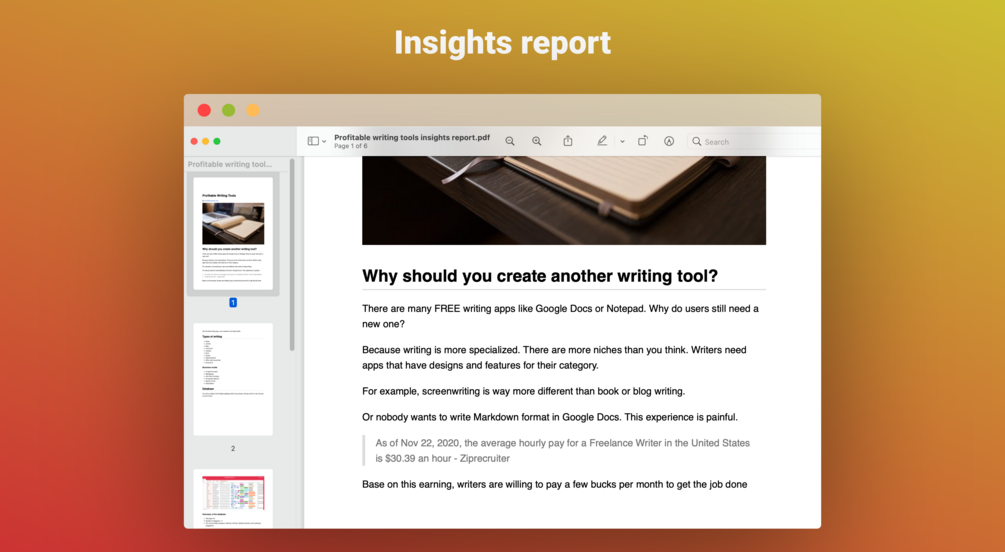
Task: Maximize Preview window with small green button
Action: tap(217, 141)
